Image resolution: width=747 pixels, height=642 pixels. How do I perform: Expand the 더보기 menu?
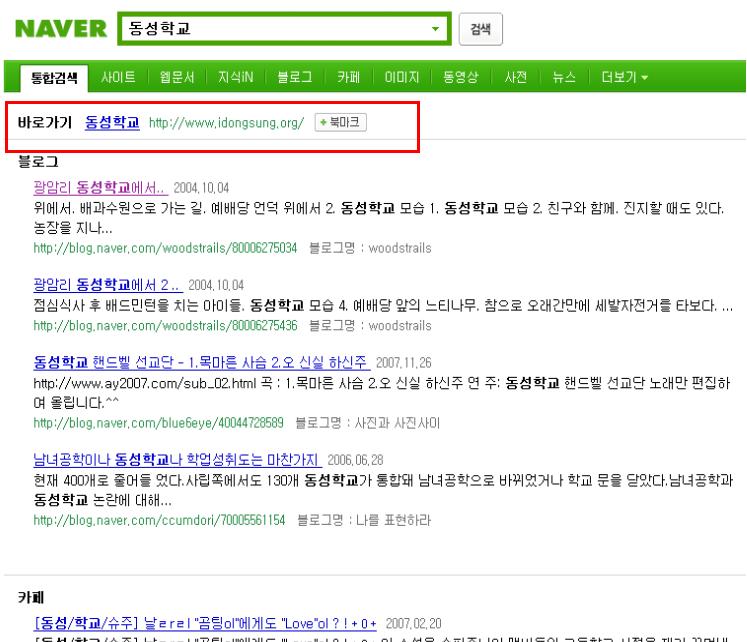click(x=623, y=77)
